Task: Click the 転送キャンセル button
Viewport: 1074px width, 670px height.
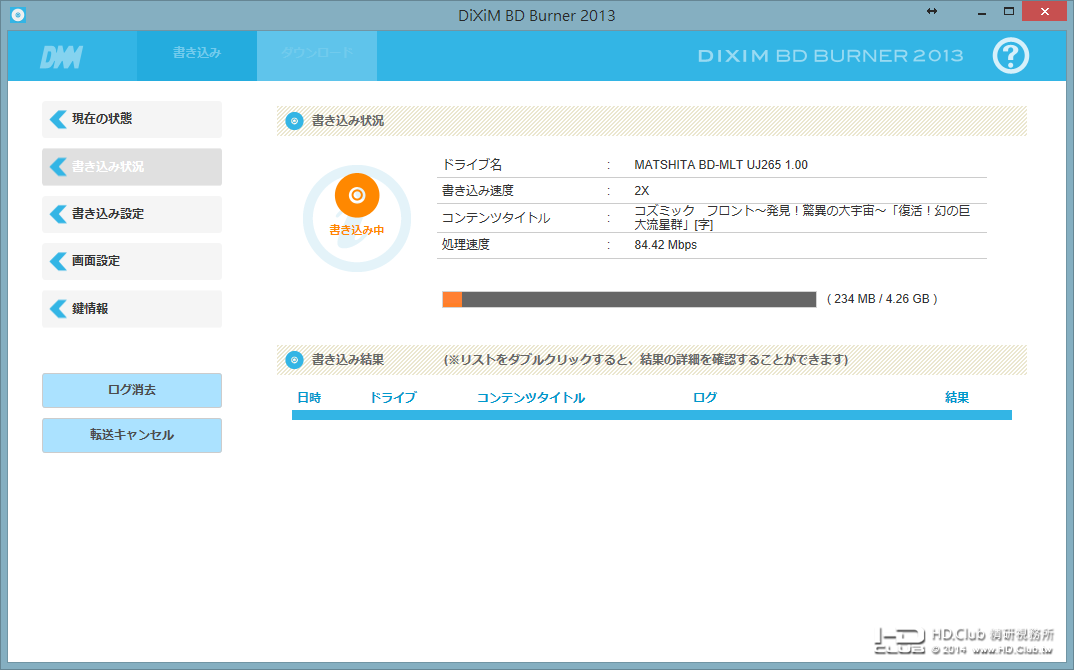Action: click(132, 435)
